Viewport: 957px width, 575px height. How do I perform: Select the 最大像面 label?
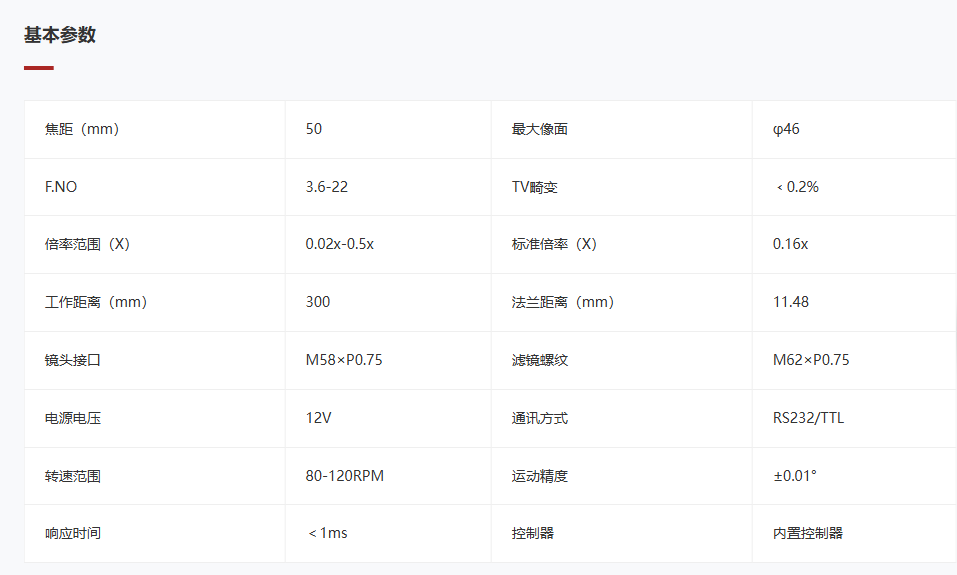pyautogui.click(x=540, y=129)
